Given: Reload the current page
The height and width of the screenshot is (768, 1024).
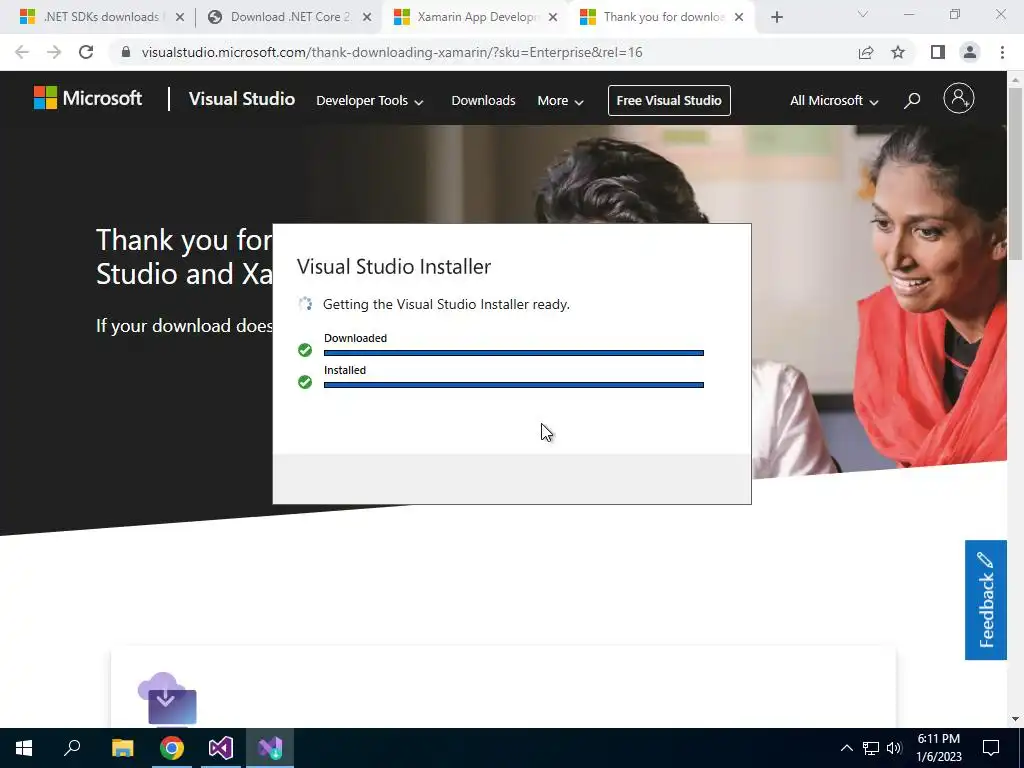Looking at the screenshot, I should coord(86,52).
